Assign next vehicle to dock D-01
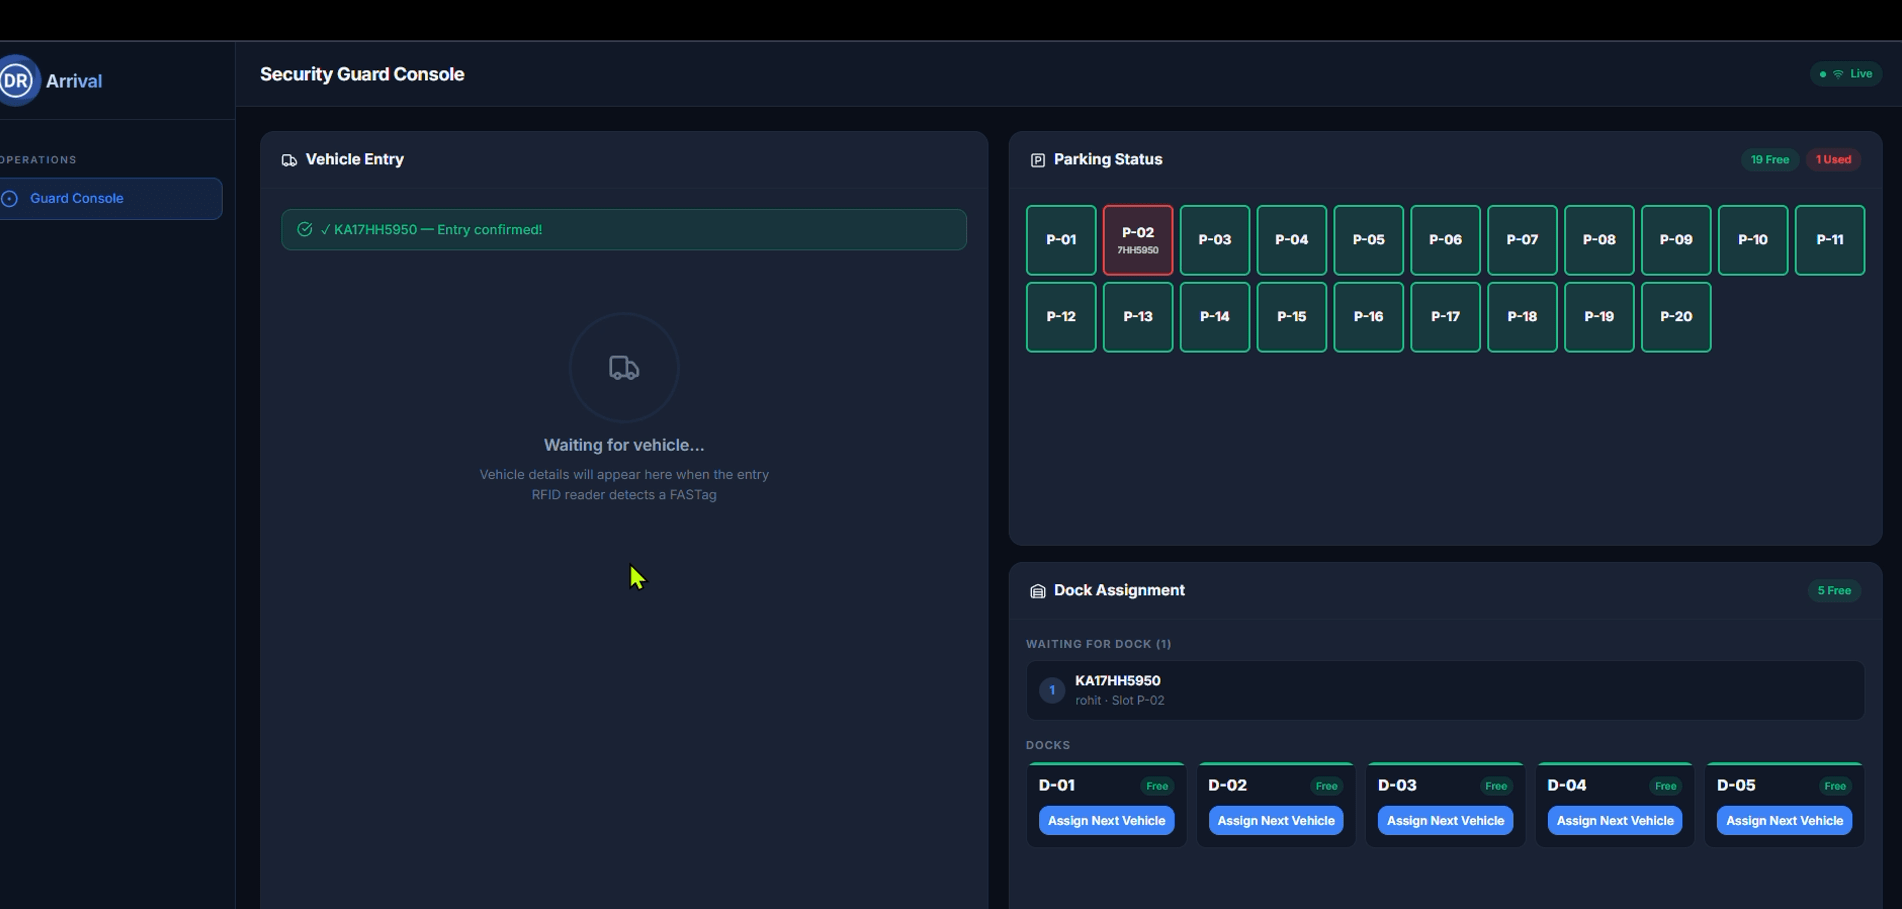The width and height of the screenshot is (1902, 909). pos(1106,820)
